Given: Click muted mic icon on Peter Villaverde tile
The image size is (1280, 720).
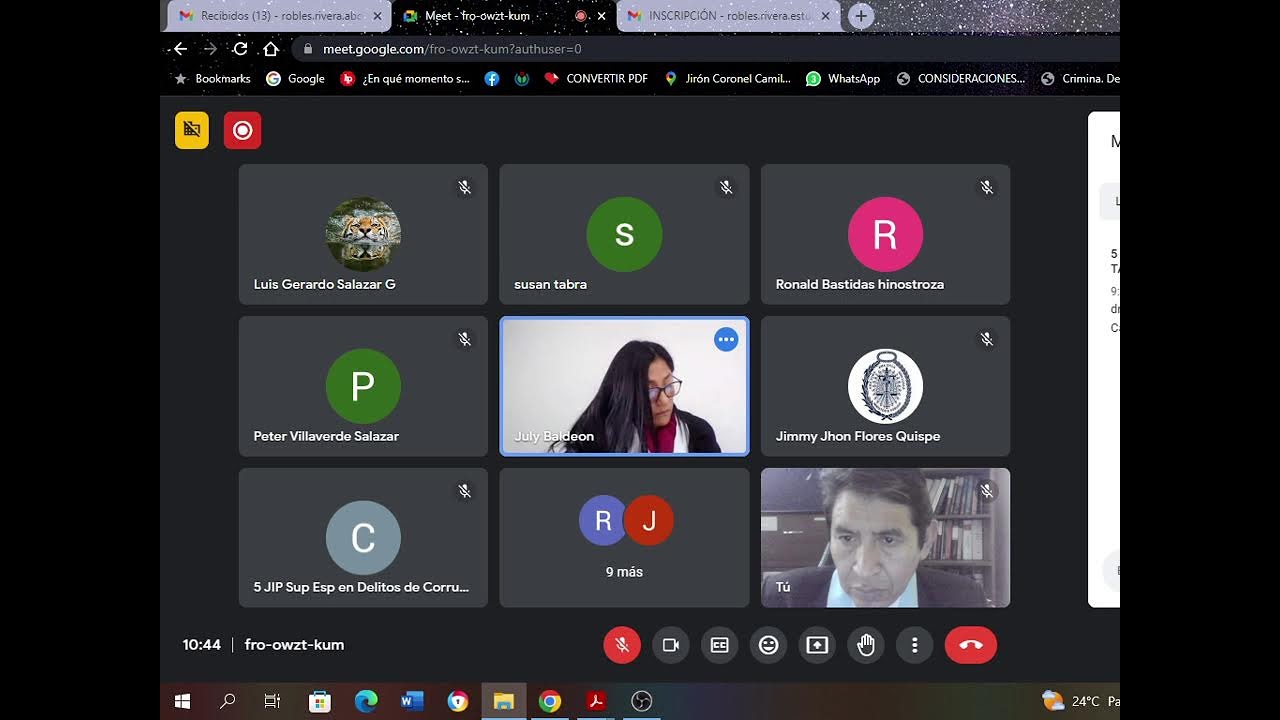Looking at the screenshot, I should point(465,339).
